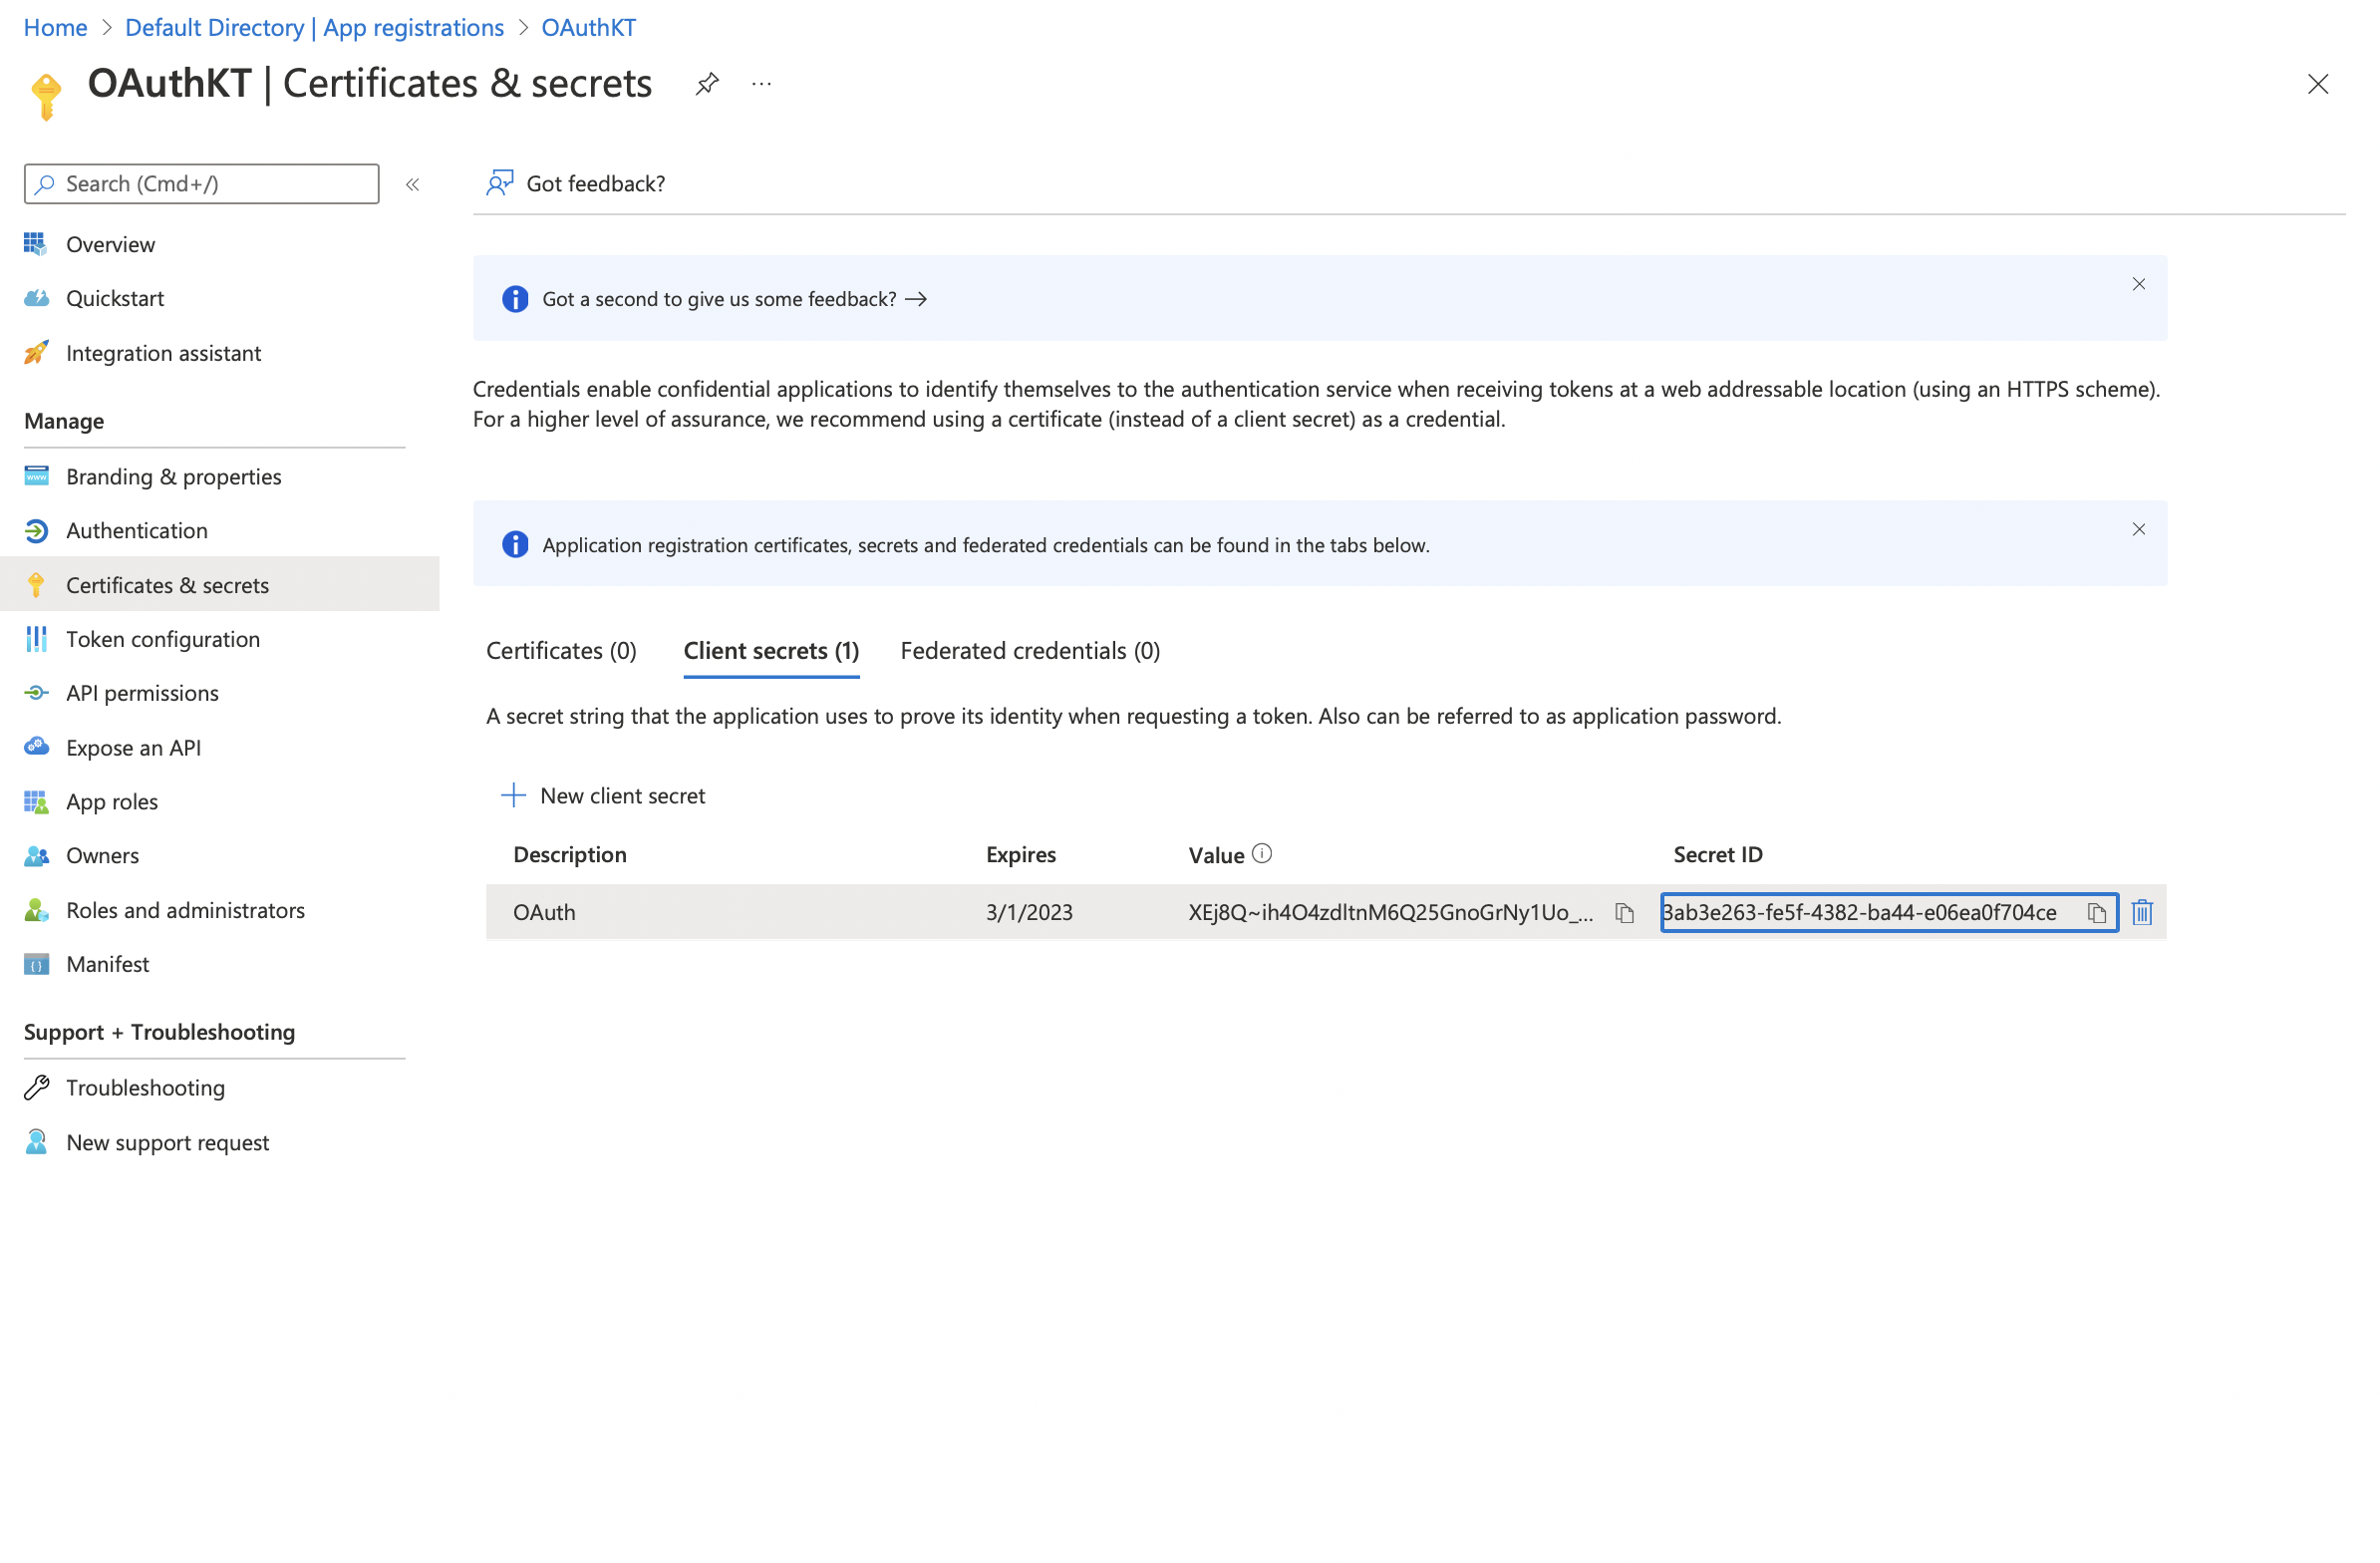Collapse the left navigation menu
2380x1563 pixels.
click(412, 184)
